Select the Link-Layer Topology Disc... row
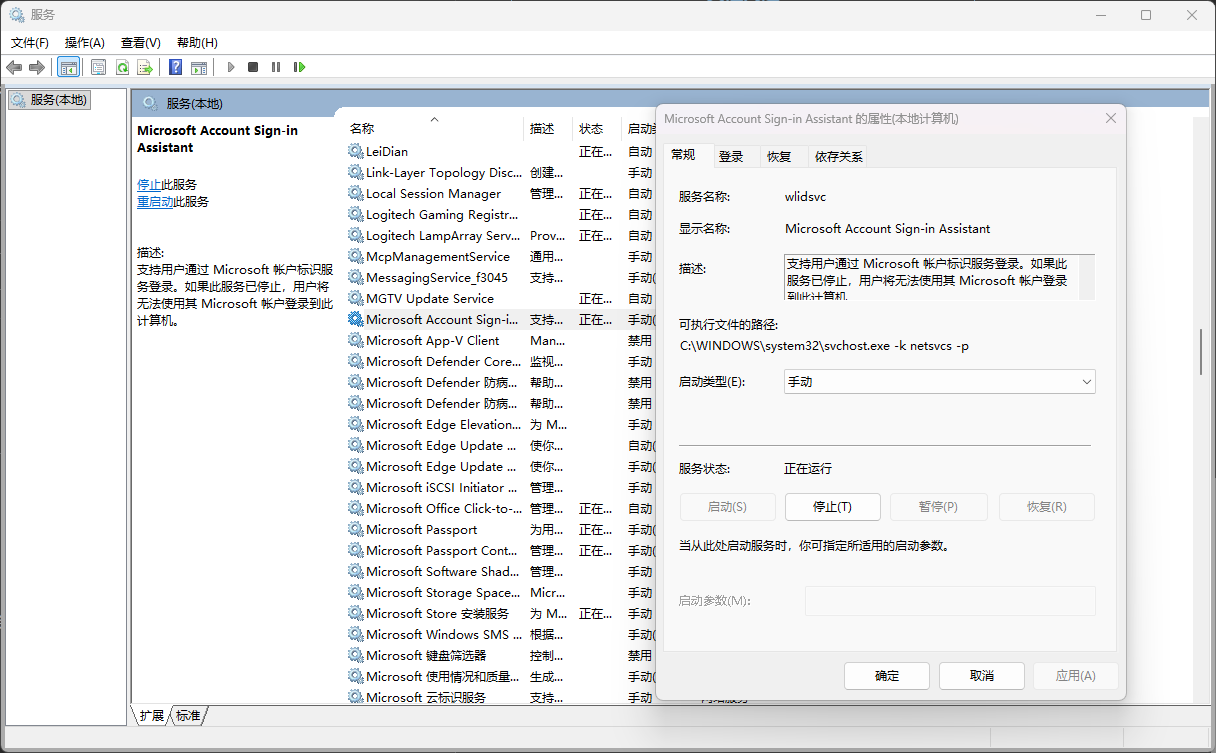1216x753 pixels. pos(500,172)
